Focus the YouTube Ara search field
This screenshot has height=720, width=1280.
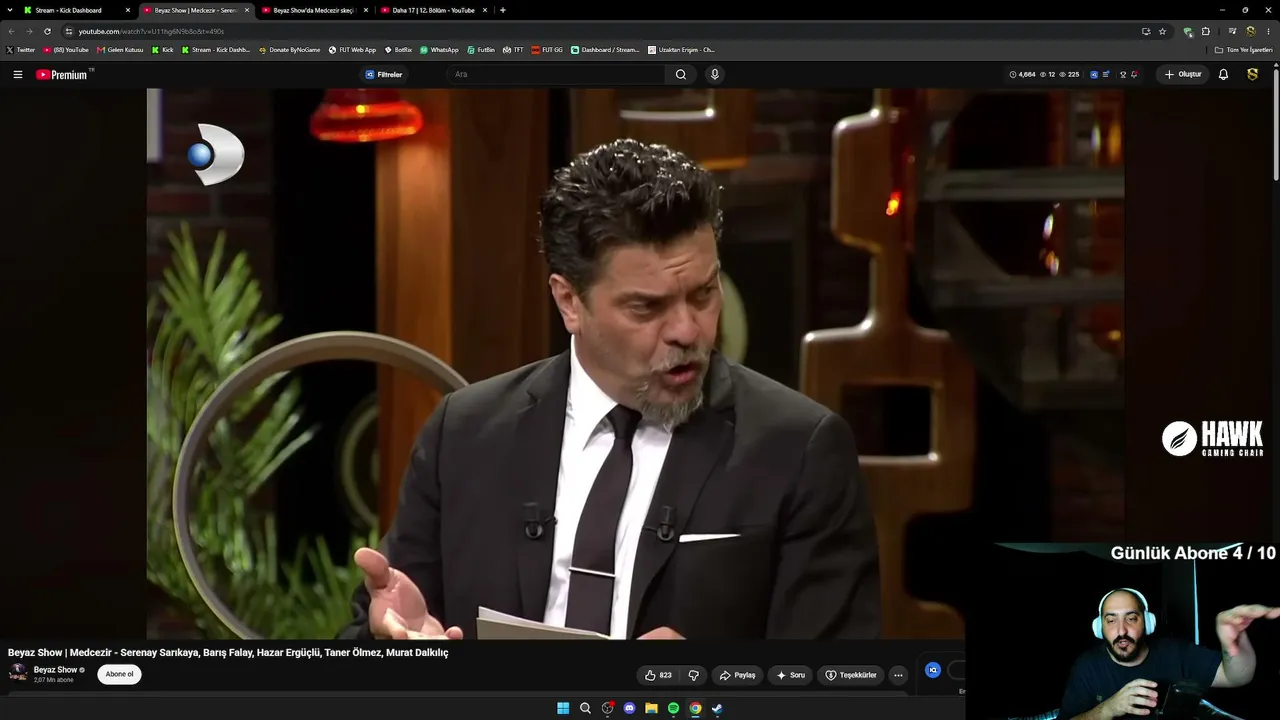pos(556,74)
